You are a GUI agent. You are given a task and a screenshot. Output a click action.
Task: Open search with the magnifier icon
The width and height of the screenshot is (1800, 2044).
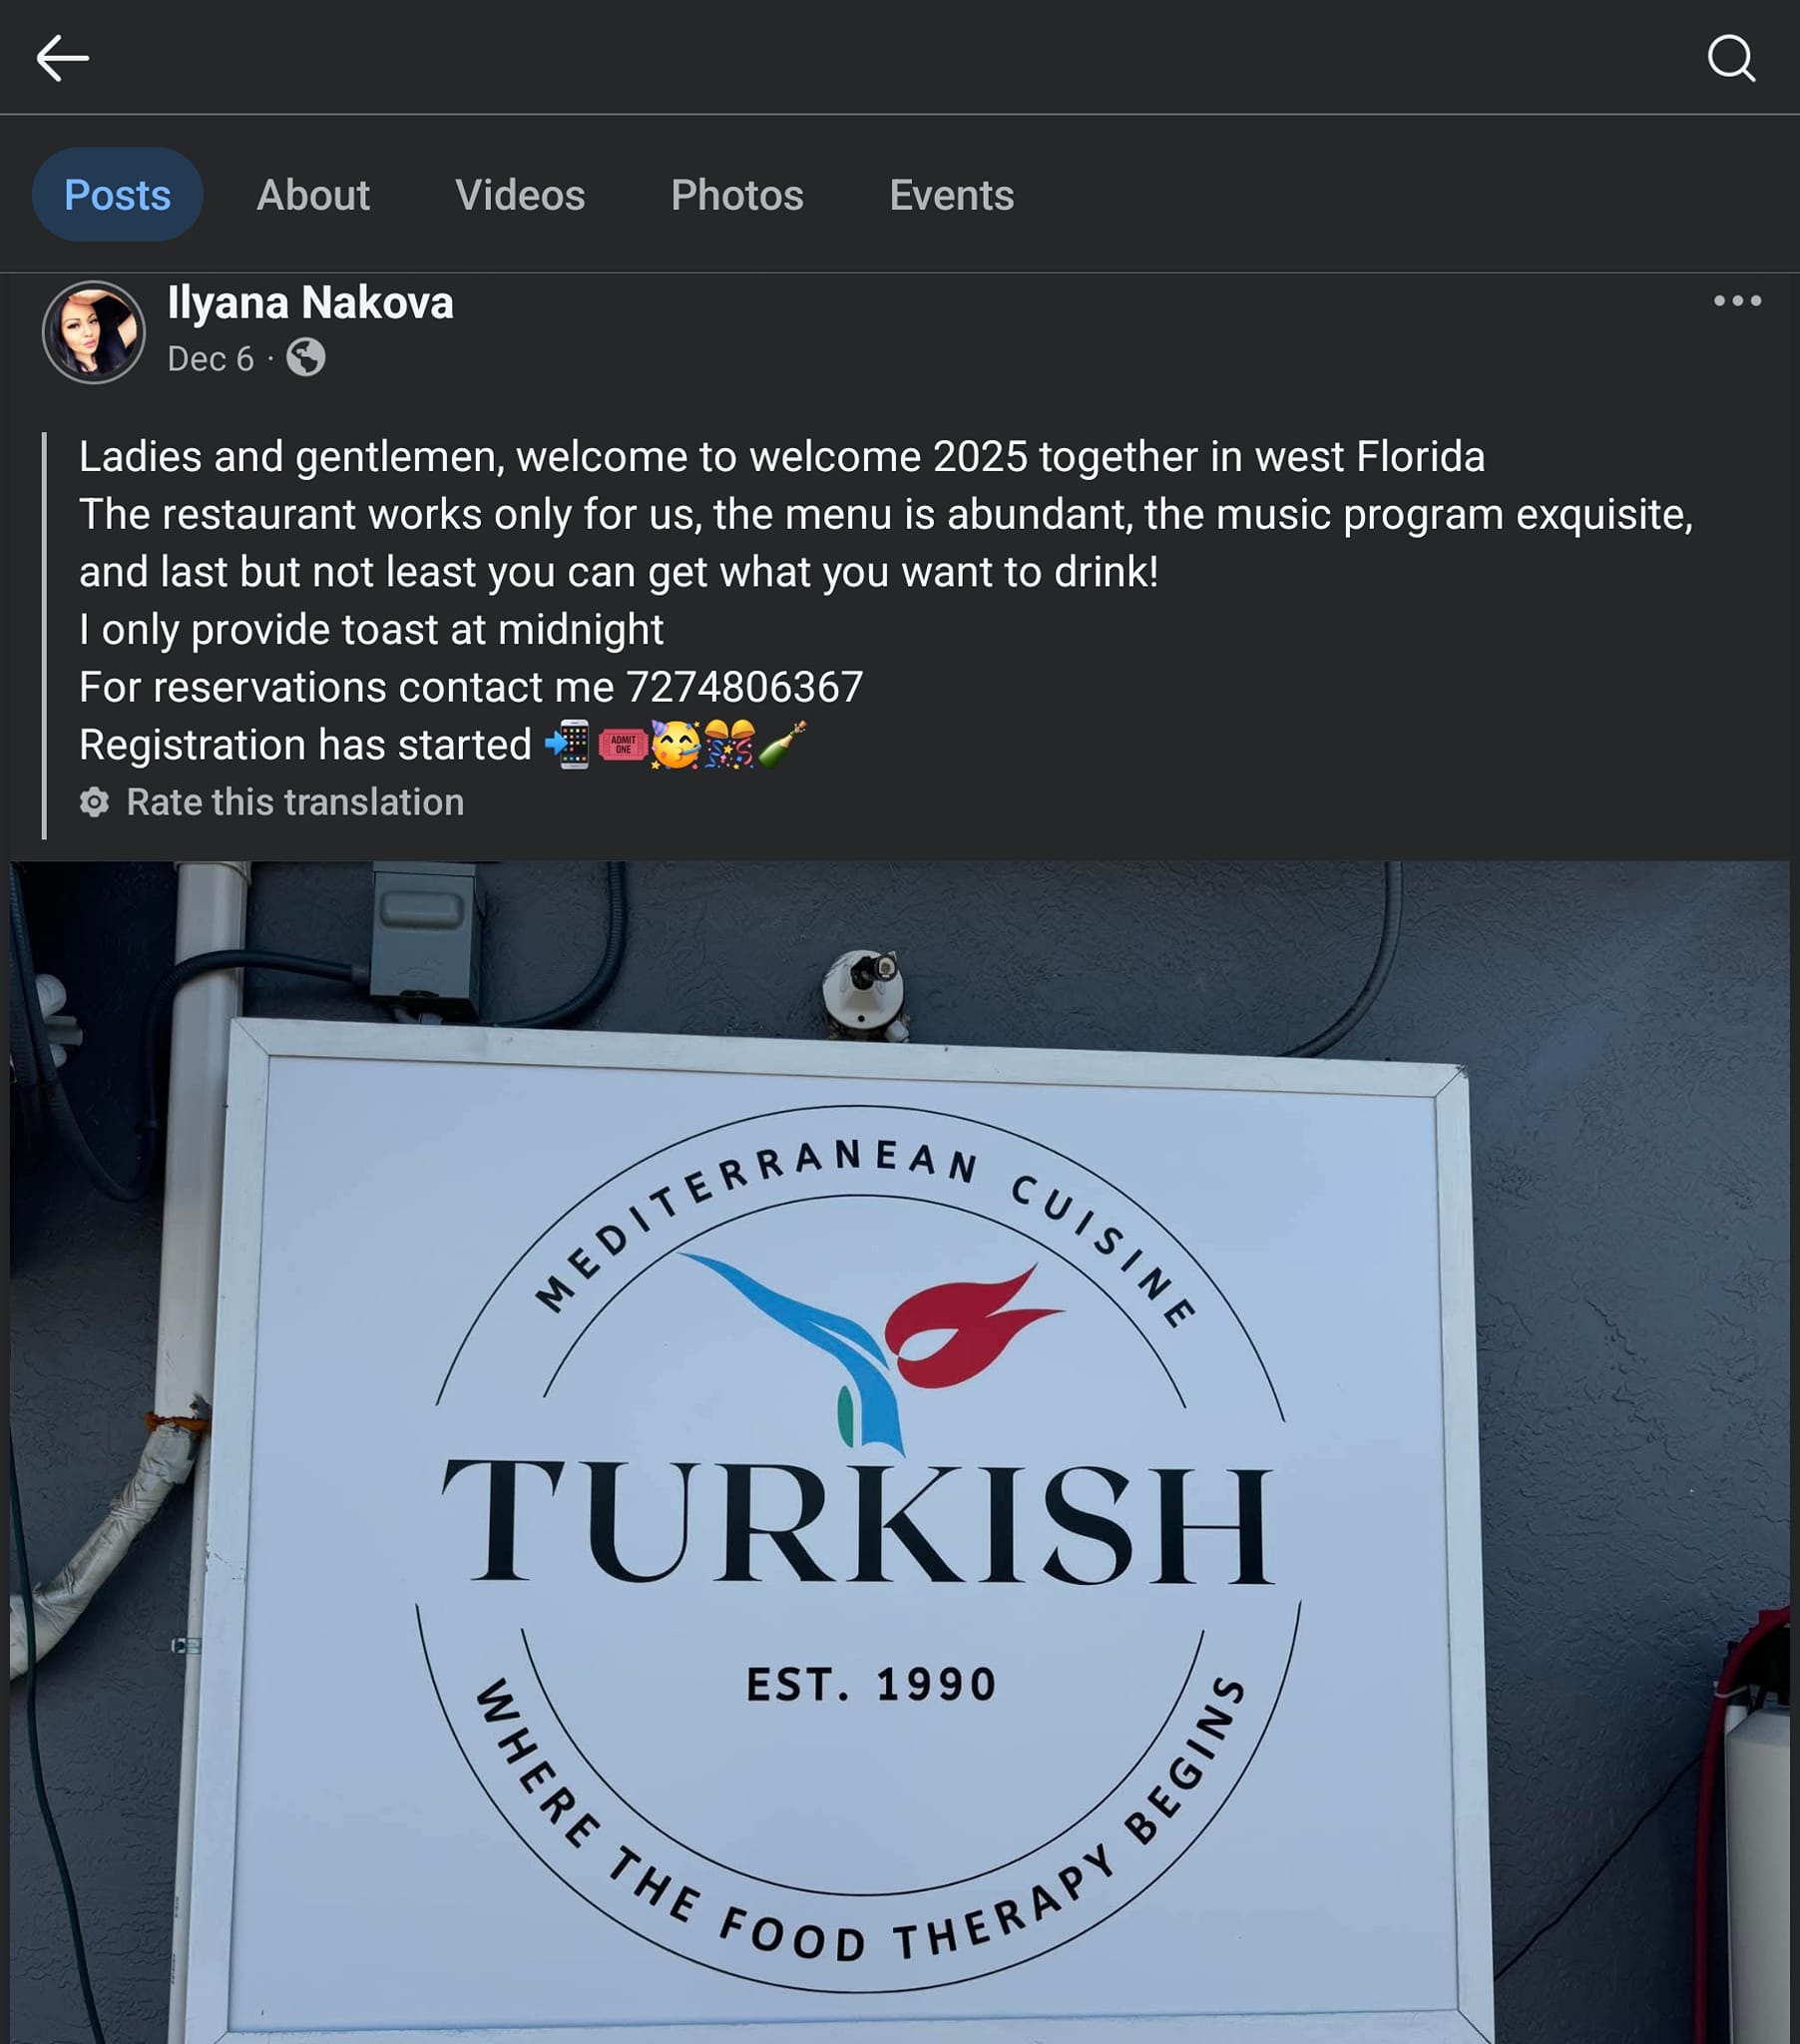pyautogui.click(x=1731, y=58)
